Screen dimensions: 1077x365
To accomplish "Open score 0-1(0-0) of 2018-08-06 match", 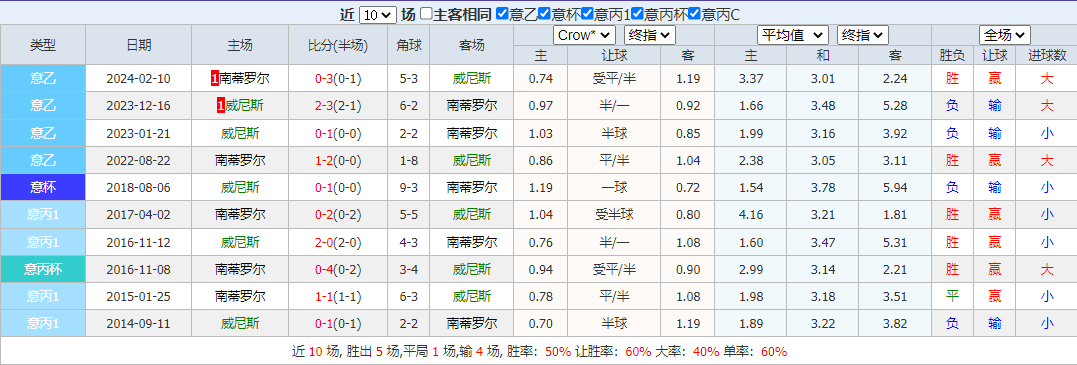I will click(338, 188).
